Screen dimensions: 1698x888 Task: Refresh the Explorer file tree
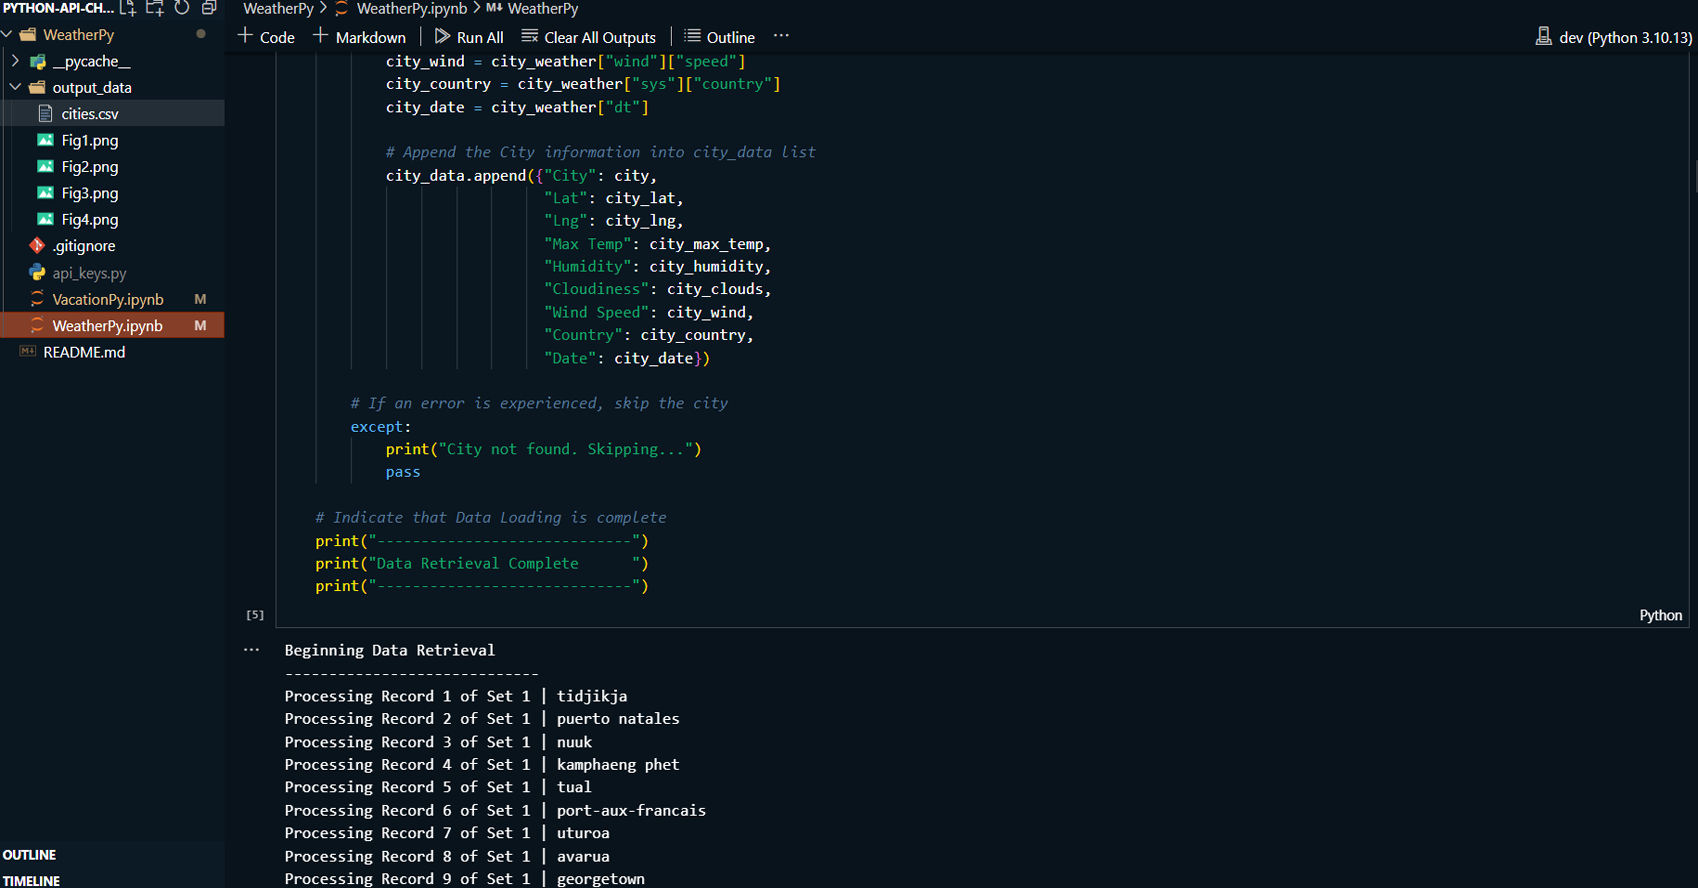click(182, 8)
